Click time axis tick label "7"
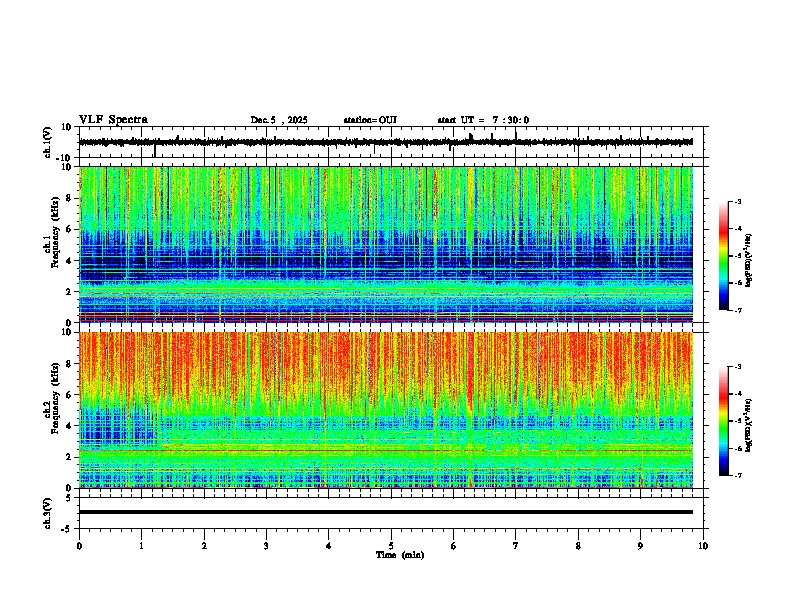 coord(516,546)
